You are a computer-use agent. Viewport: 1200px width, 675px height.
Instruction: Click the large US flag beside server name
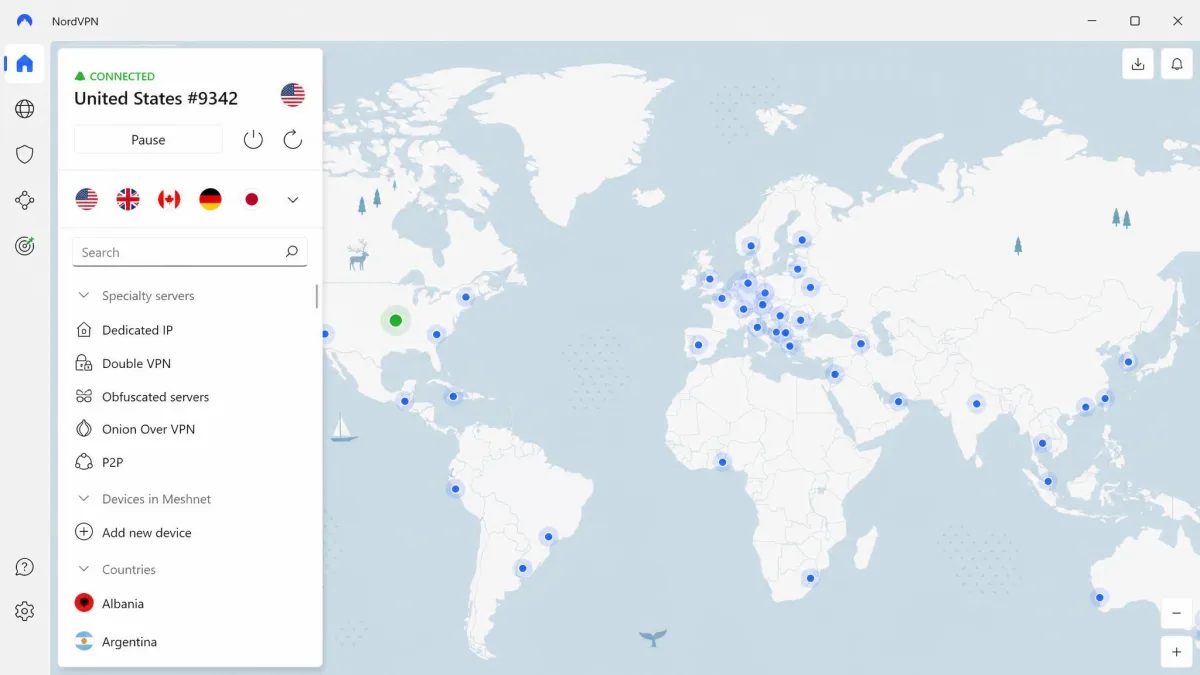pos(293,95)
